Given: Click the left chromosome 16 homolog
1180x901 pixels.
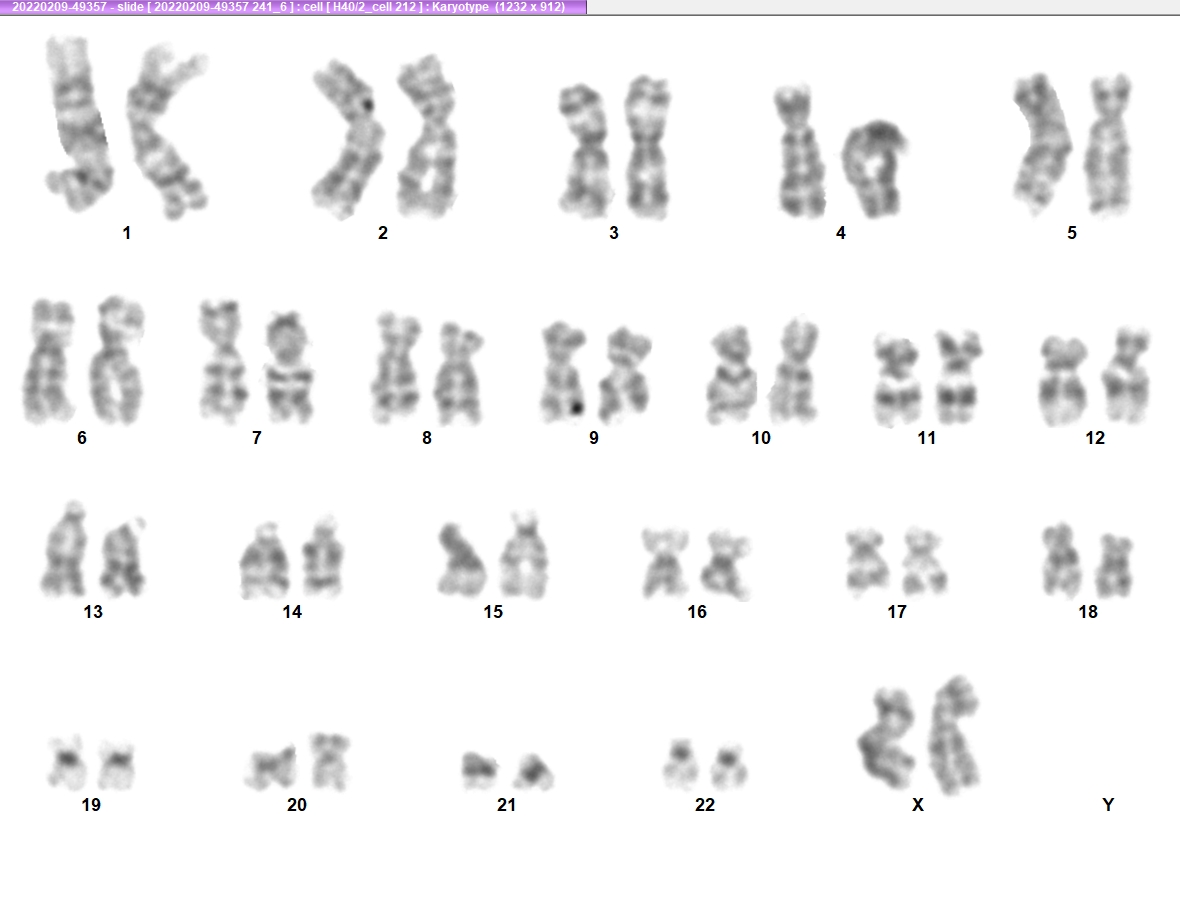Looking at the screenshot, I should click(665, 562).
